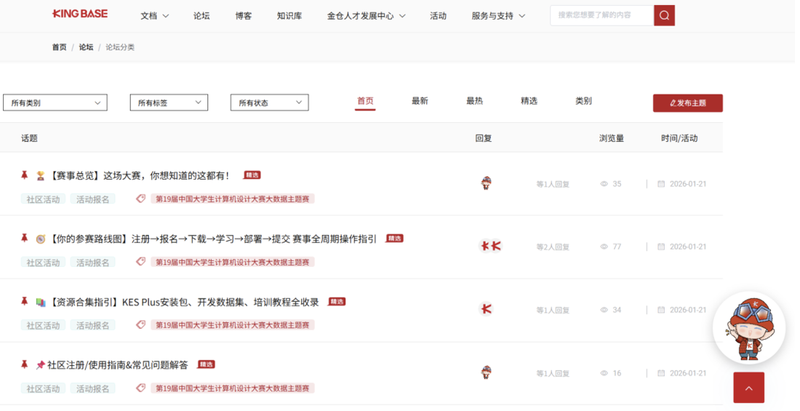Click the red K avatar on third topic
This screenshot has width=800, height=411.
coord(487,309)
